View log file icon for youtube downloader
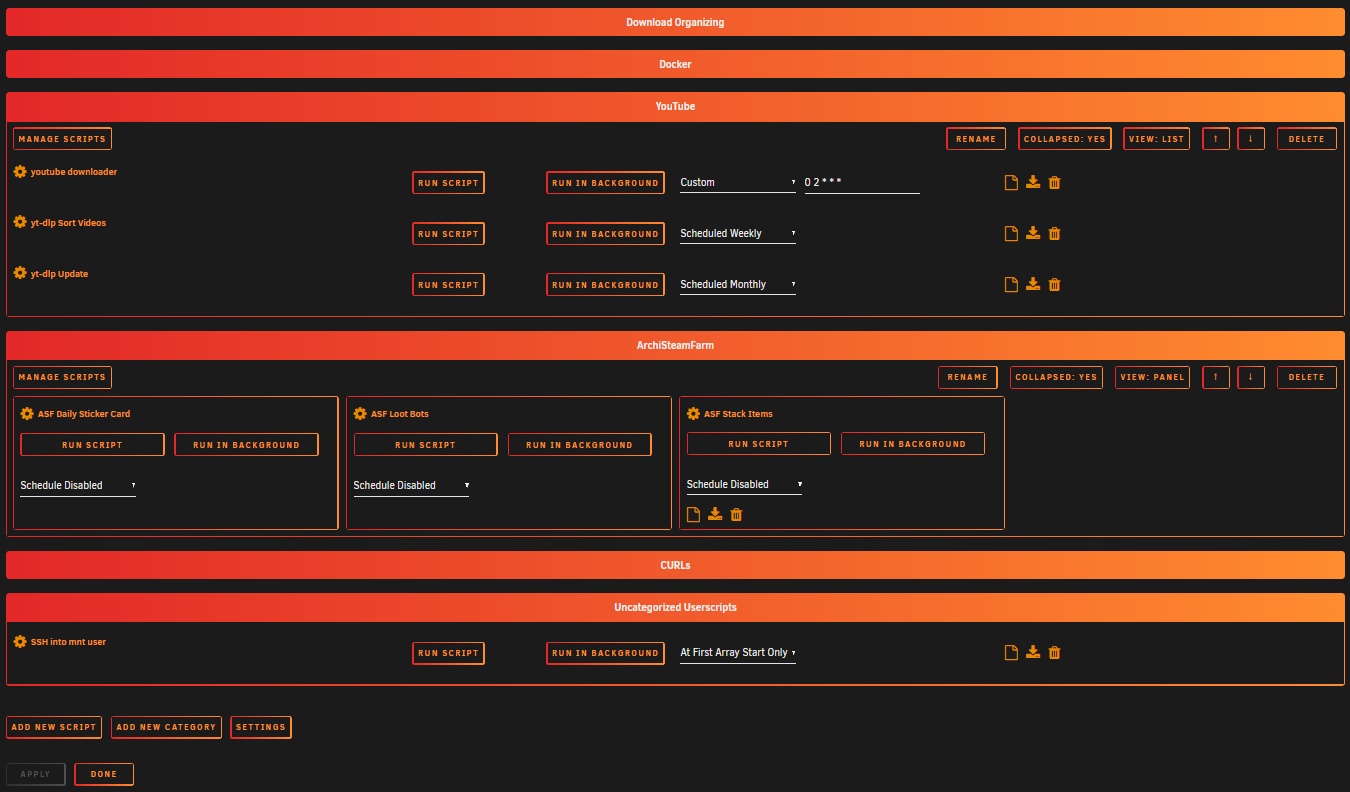 pyautogui.click(x=1011, y=182)
